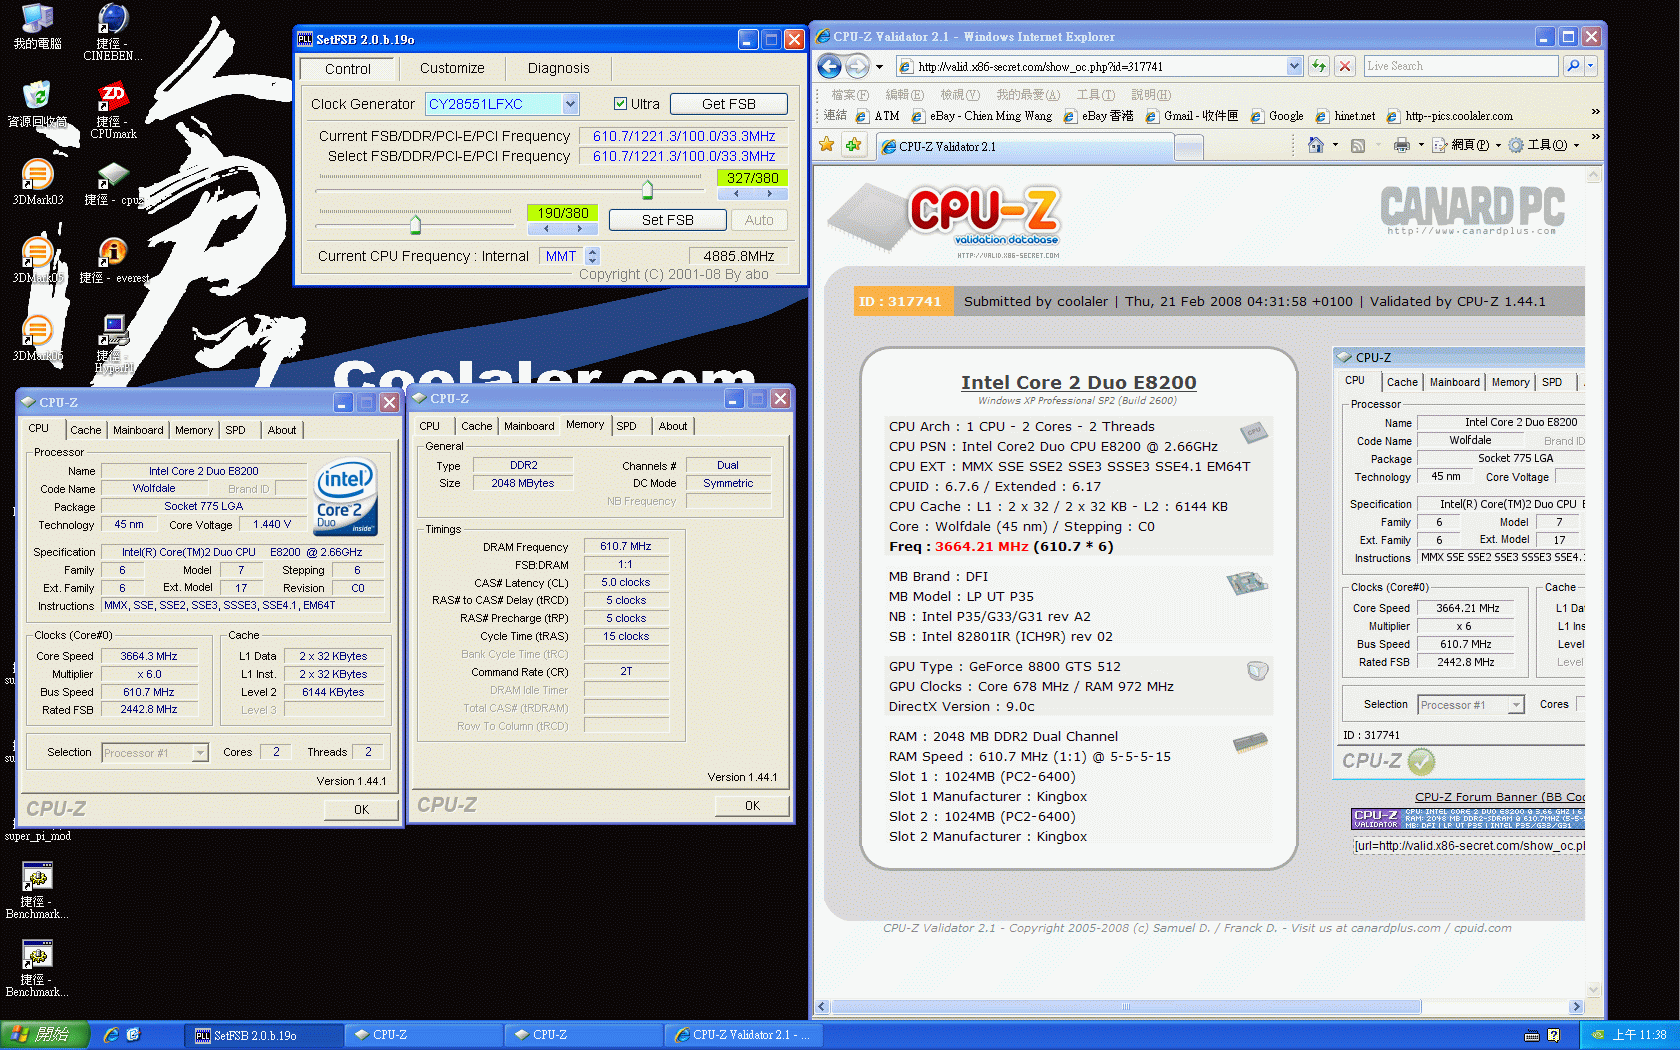Click OK in the left CPU-Z window

[x=361, y=810]
